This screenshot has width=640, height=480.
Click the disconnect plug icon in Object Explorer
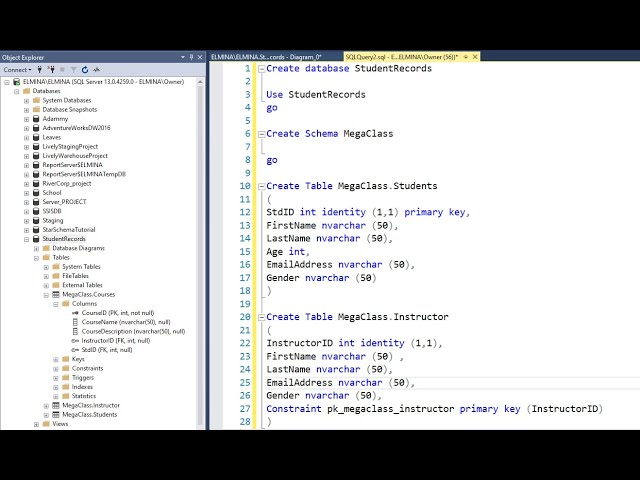click(51, 70)
